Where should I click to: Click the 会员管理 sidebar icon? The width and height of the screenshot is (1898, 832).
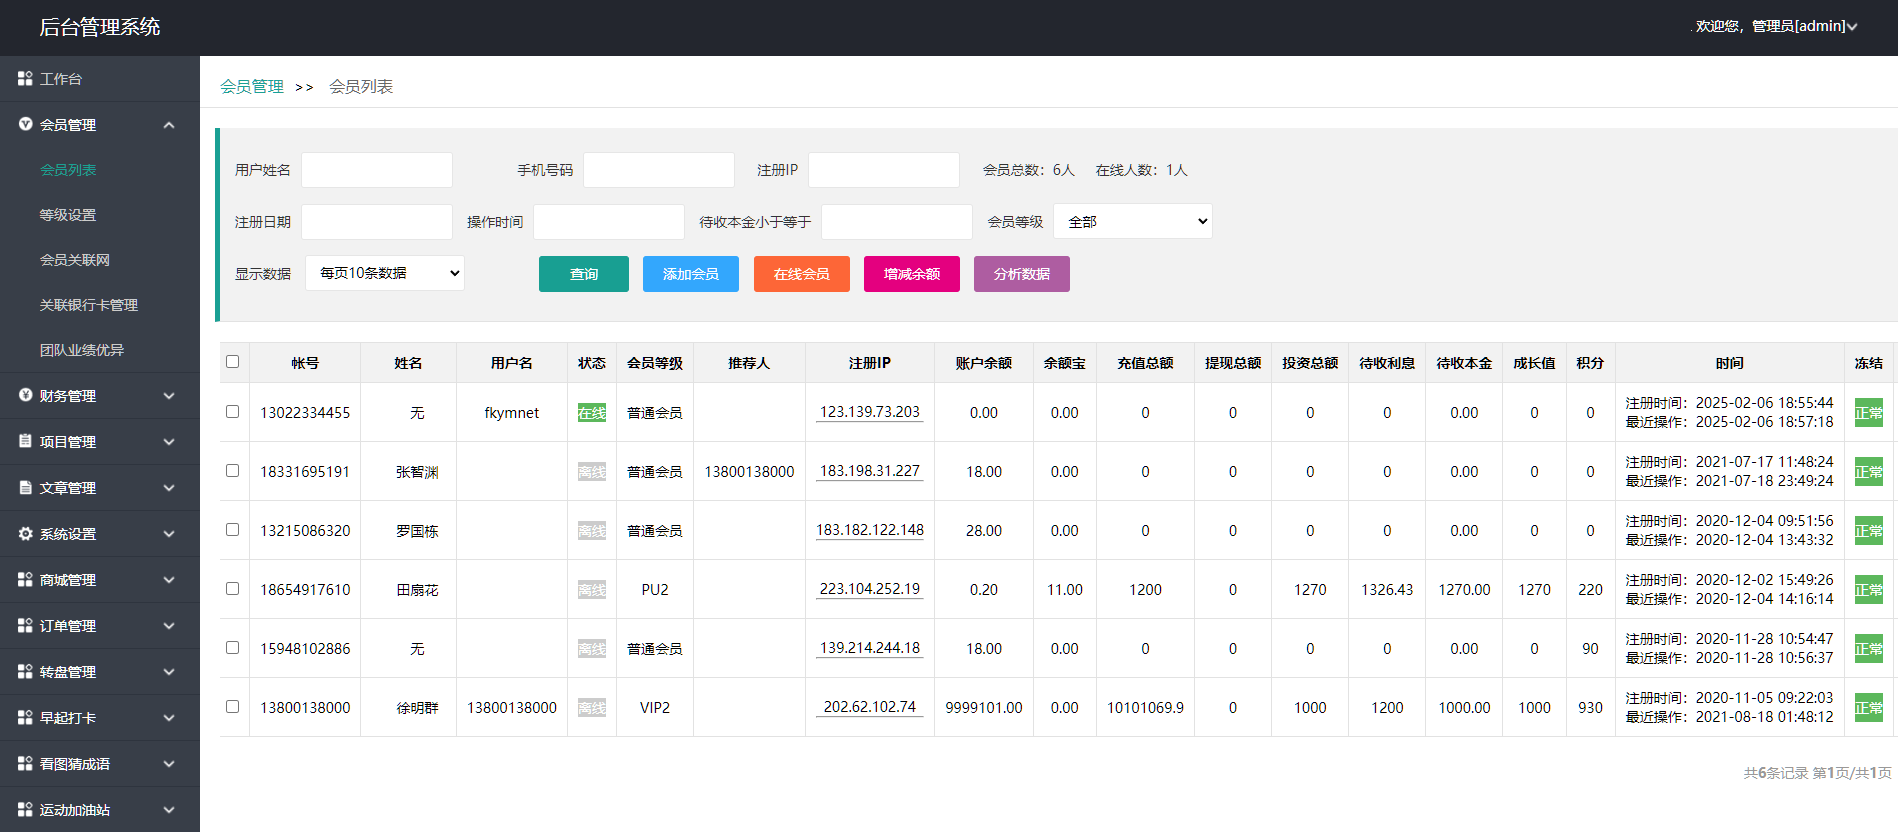click(25, 124)
